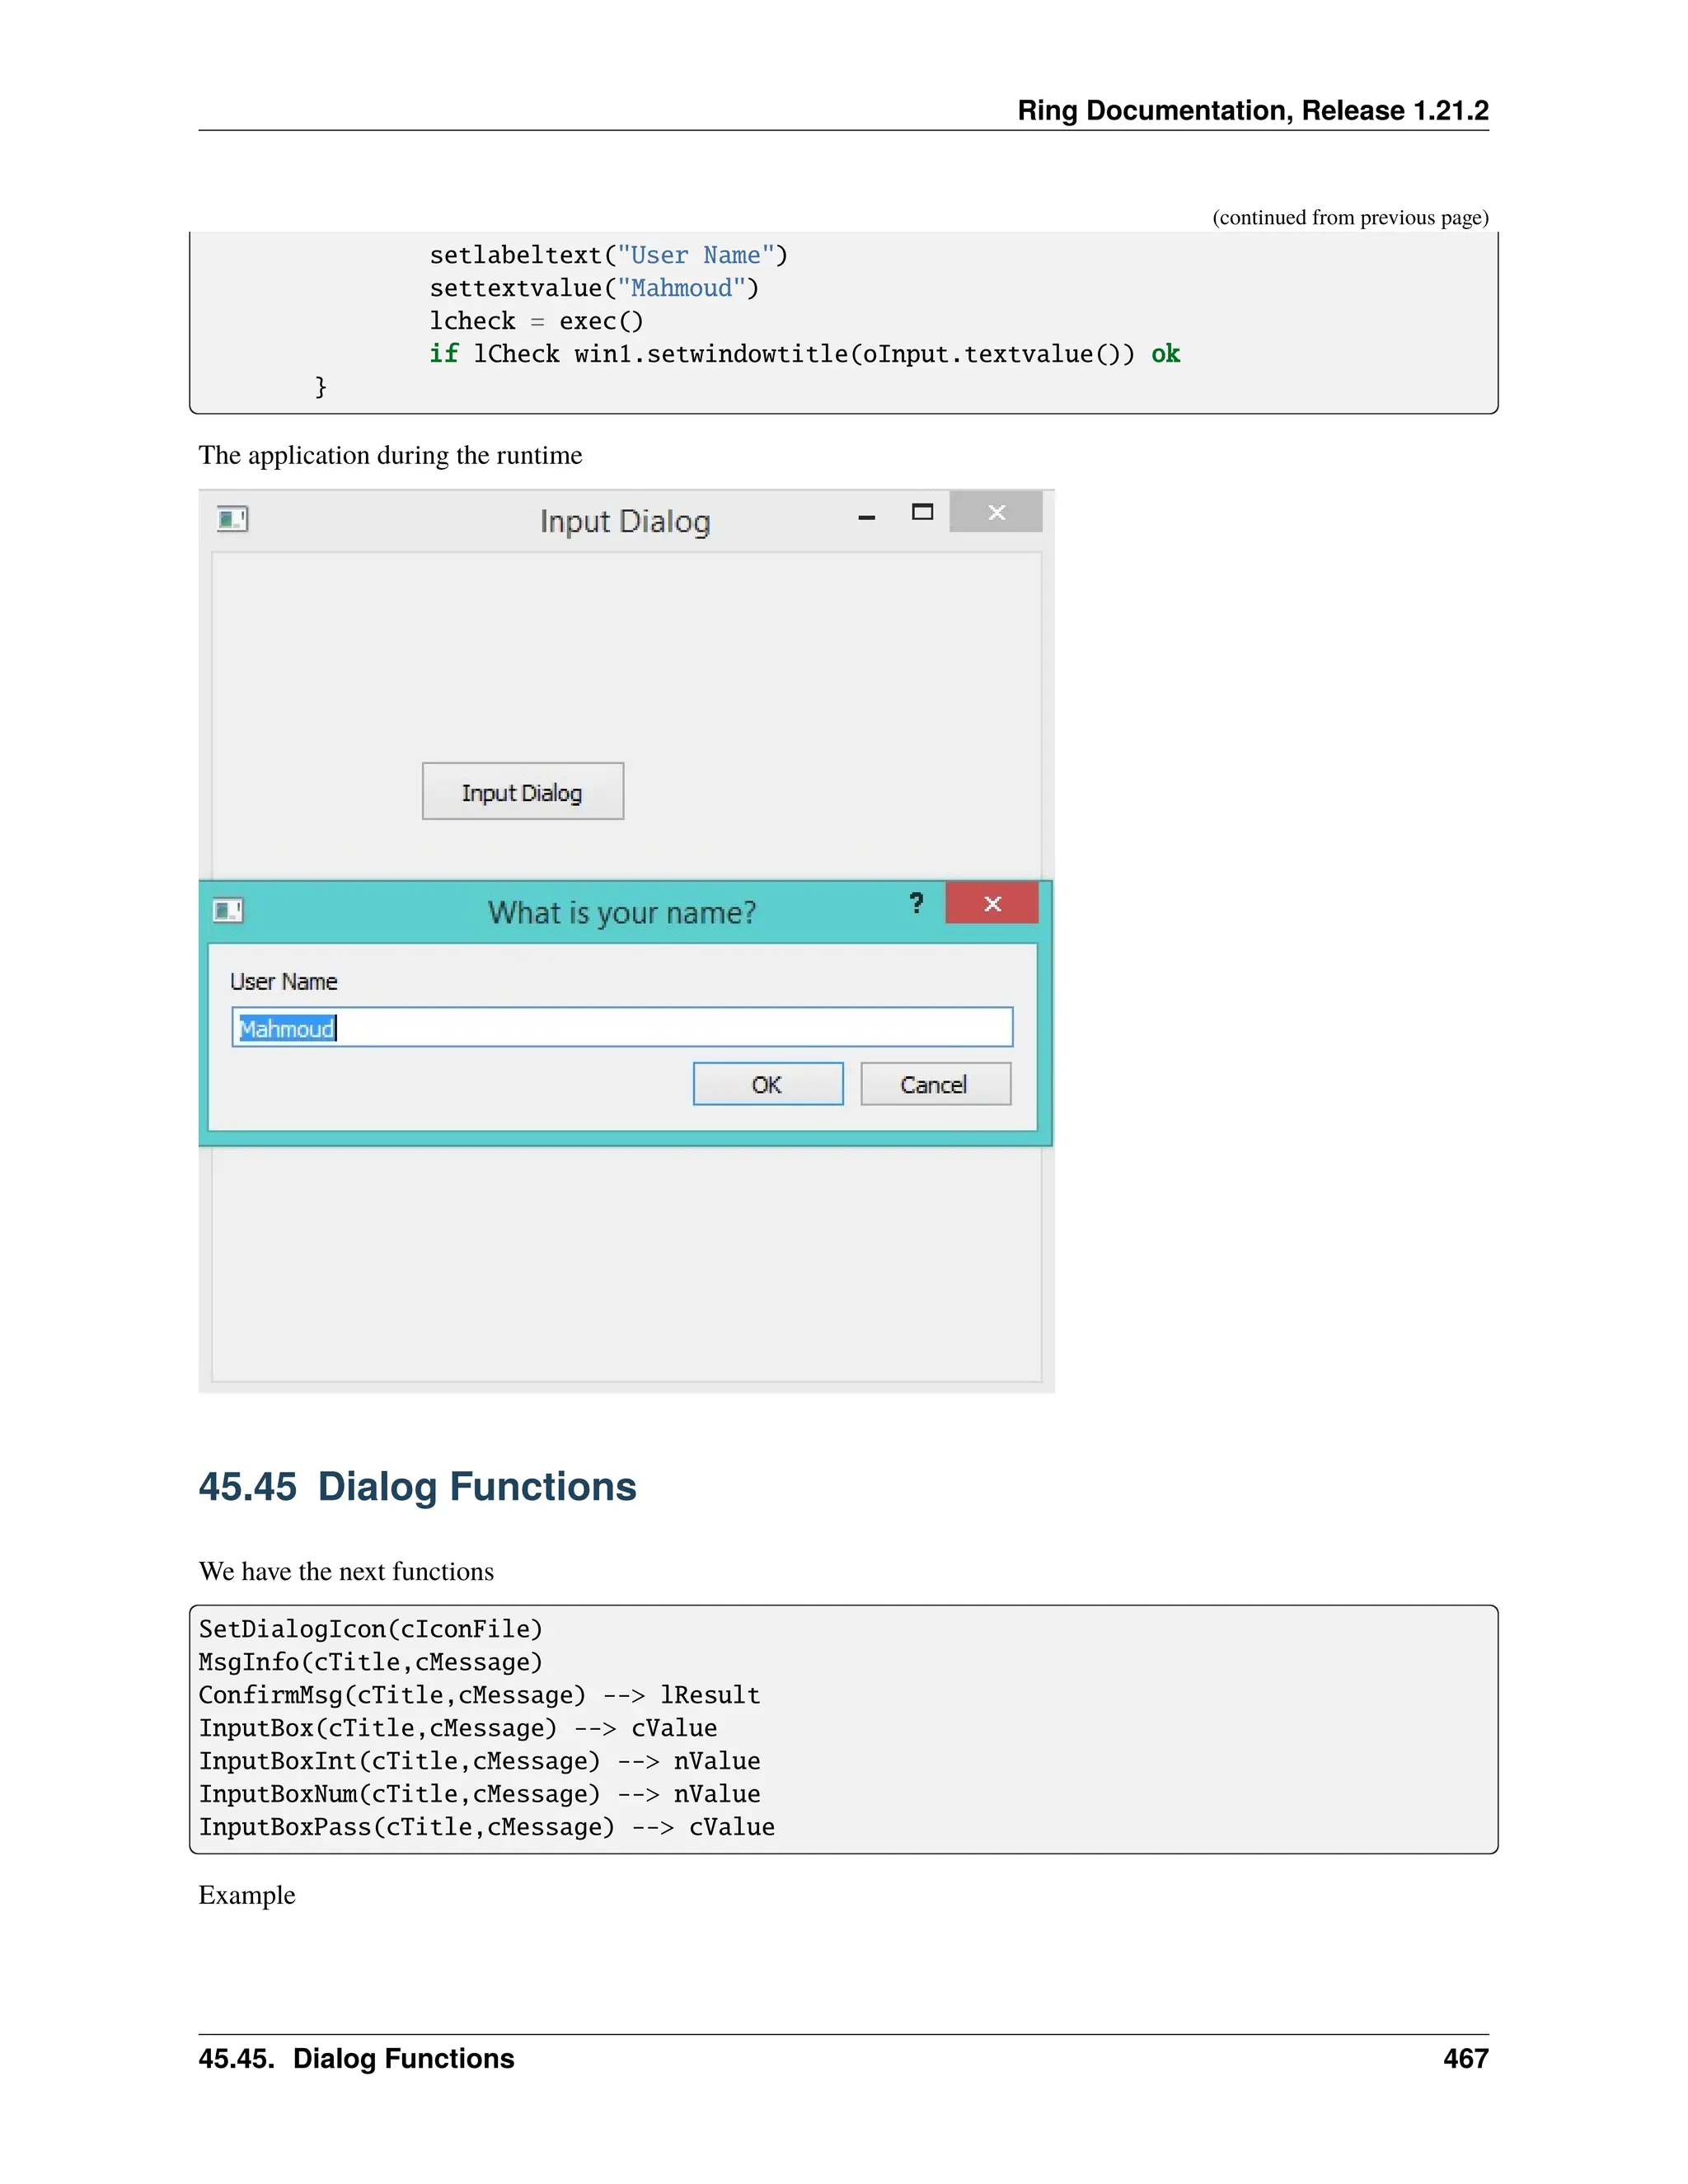
Task: Click the Mahmoud text input field
Action: pyautogui.click(x=622, y=1028)
